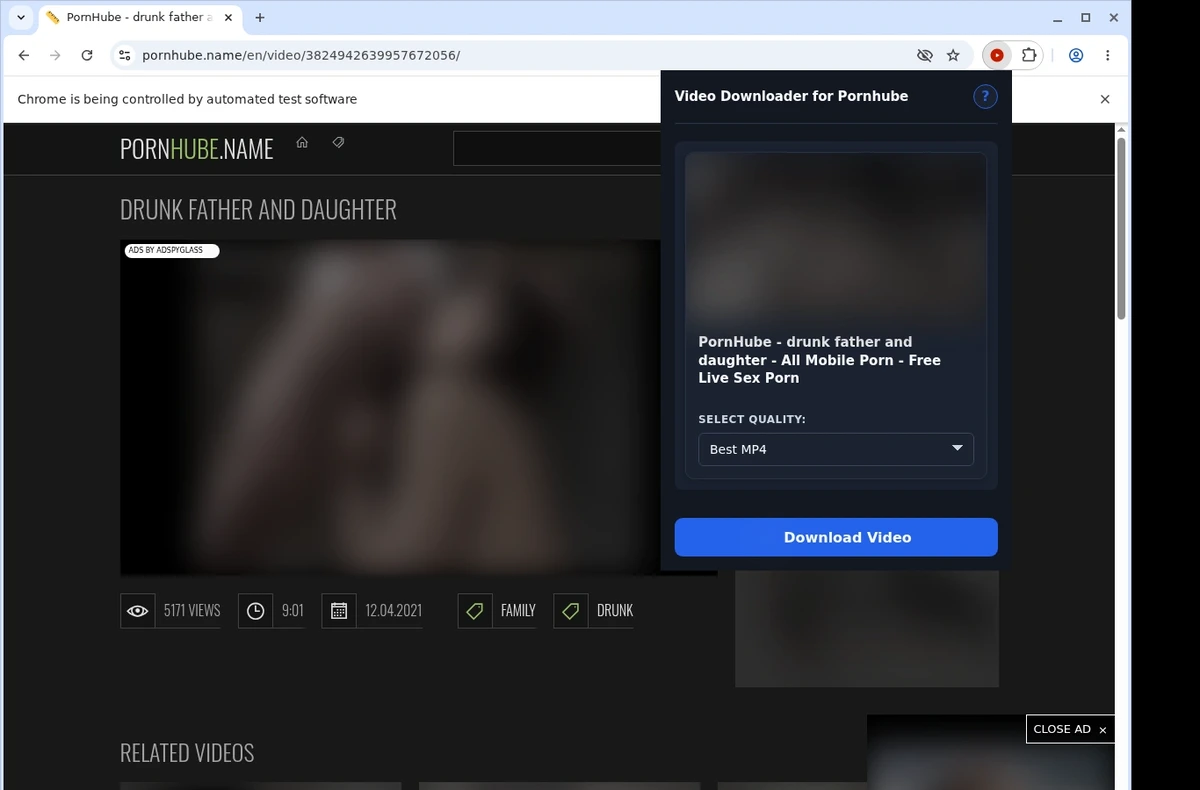This screenshot has width=1200, height=790.
Task: Open the FAMILY tag link
Action: pyautogui.click(x=518, y=610)
